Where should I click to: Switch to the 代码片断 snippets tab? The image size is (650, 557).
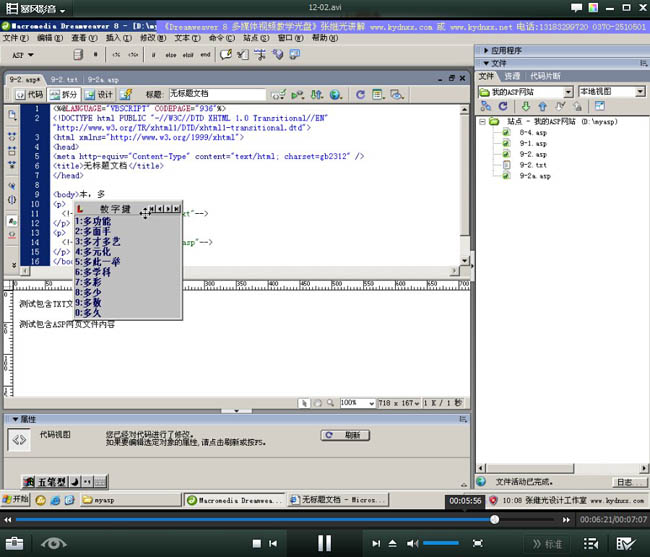click(x=545, y=76)
